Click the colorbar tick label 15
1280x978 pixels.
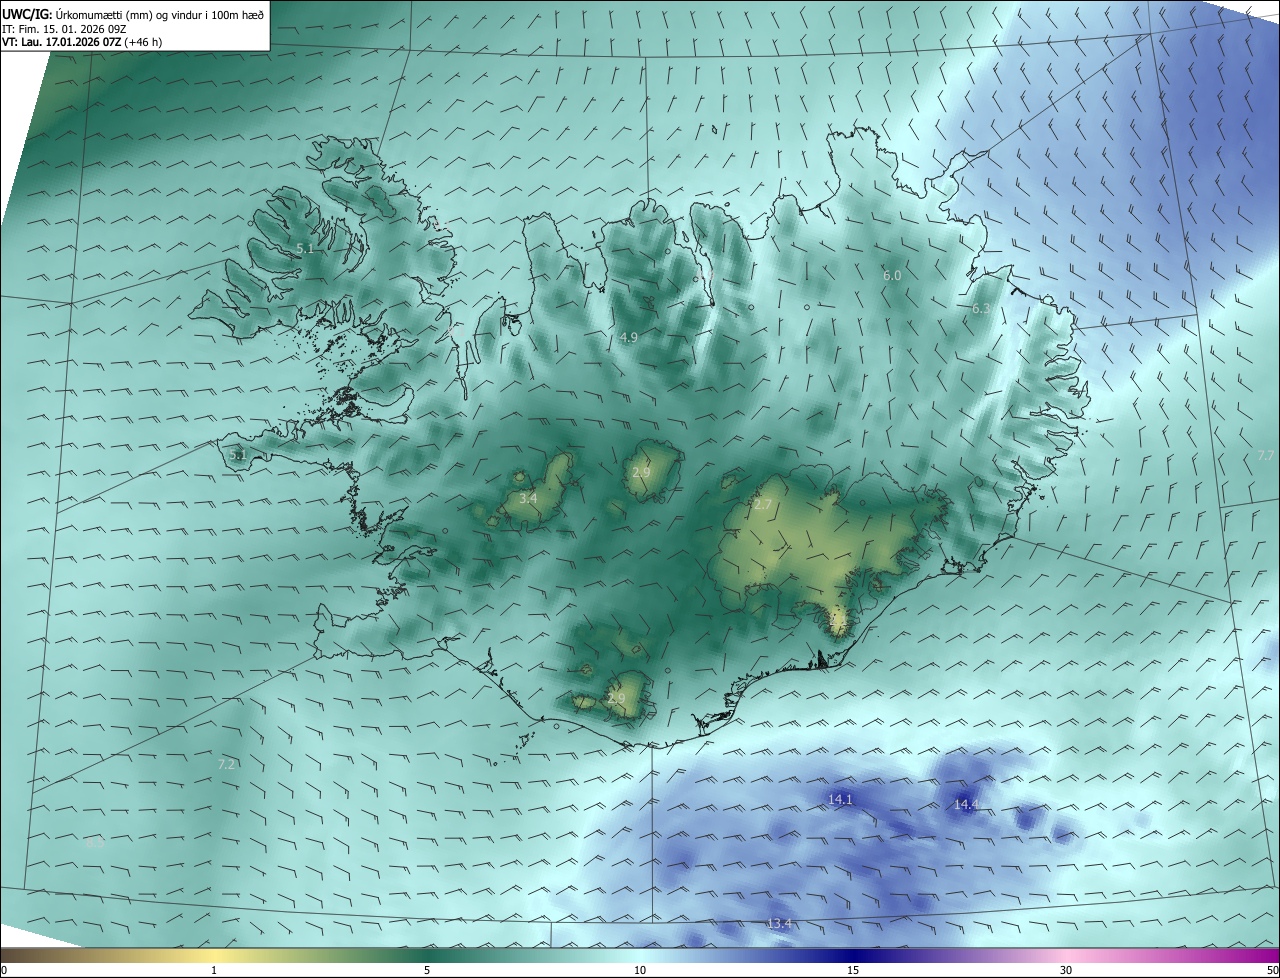pyautogui.click(x=853, y=970)
